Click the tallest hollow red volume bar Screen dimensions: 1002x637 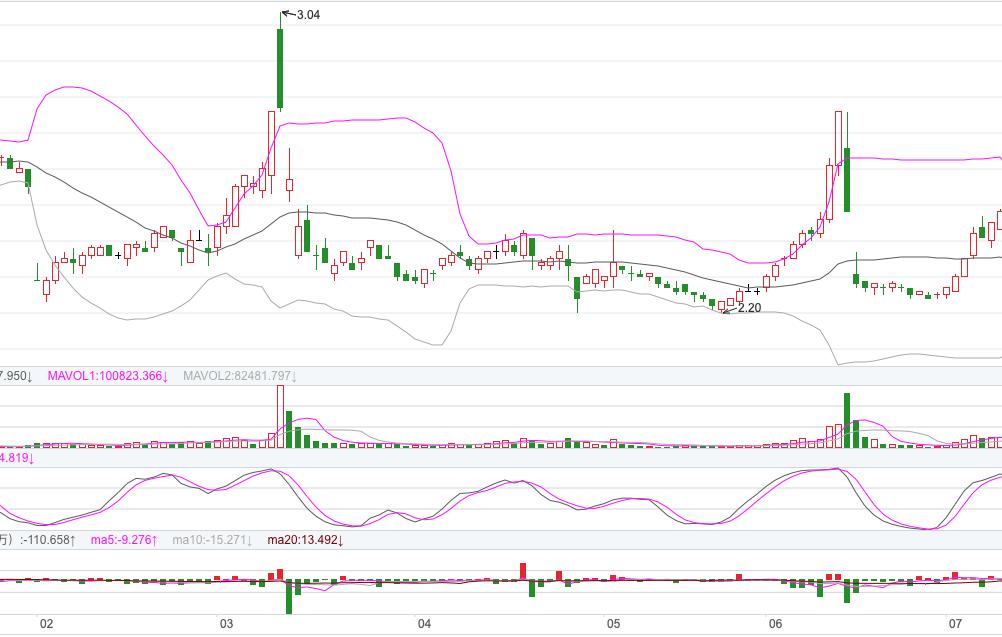pyautogui.click(x=280, y=416)
